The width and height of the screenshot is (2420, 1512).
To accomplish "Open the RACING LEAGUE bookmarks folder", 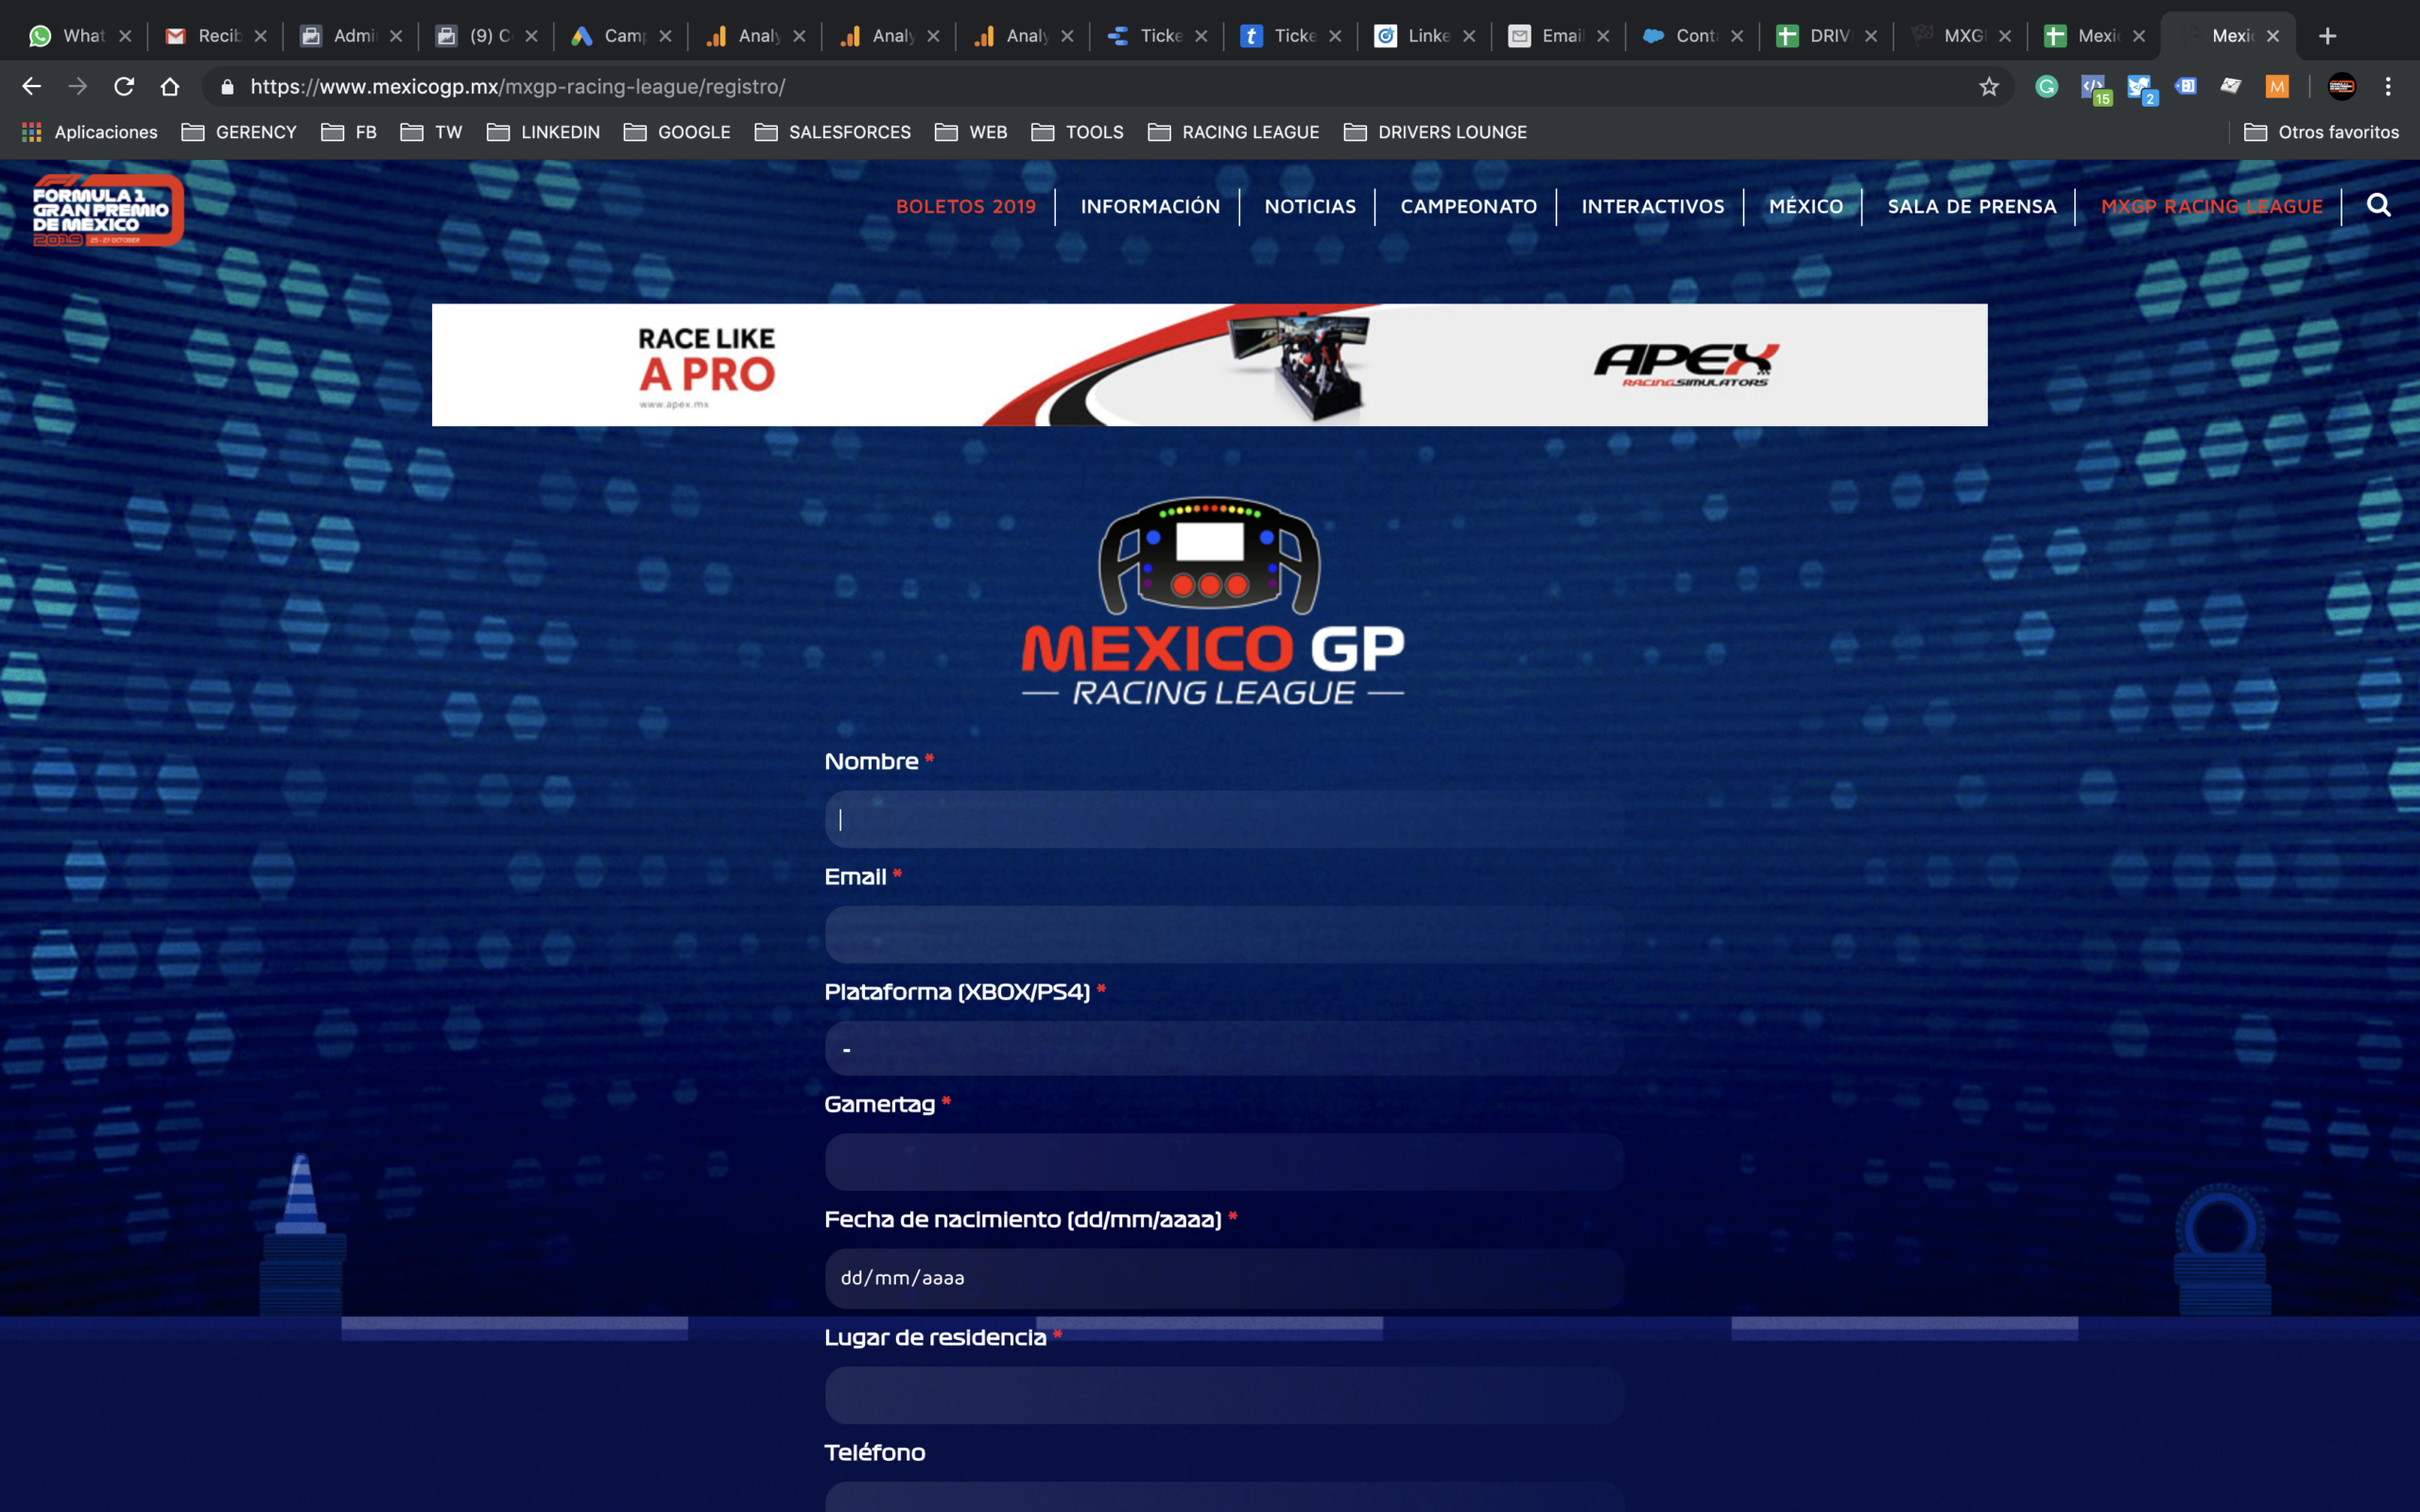I will 1233,132.
